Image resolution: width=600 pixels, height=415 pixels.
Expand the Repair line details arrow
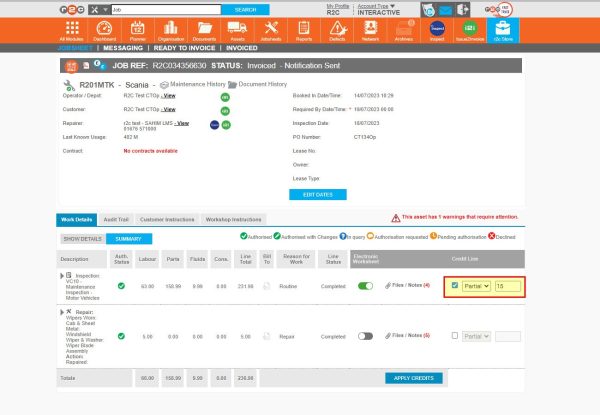click(x=62, y=312)
